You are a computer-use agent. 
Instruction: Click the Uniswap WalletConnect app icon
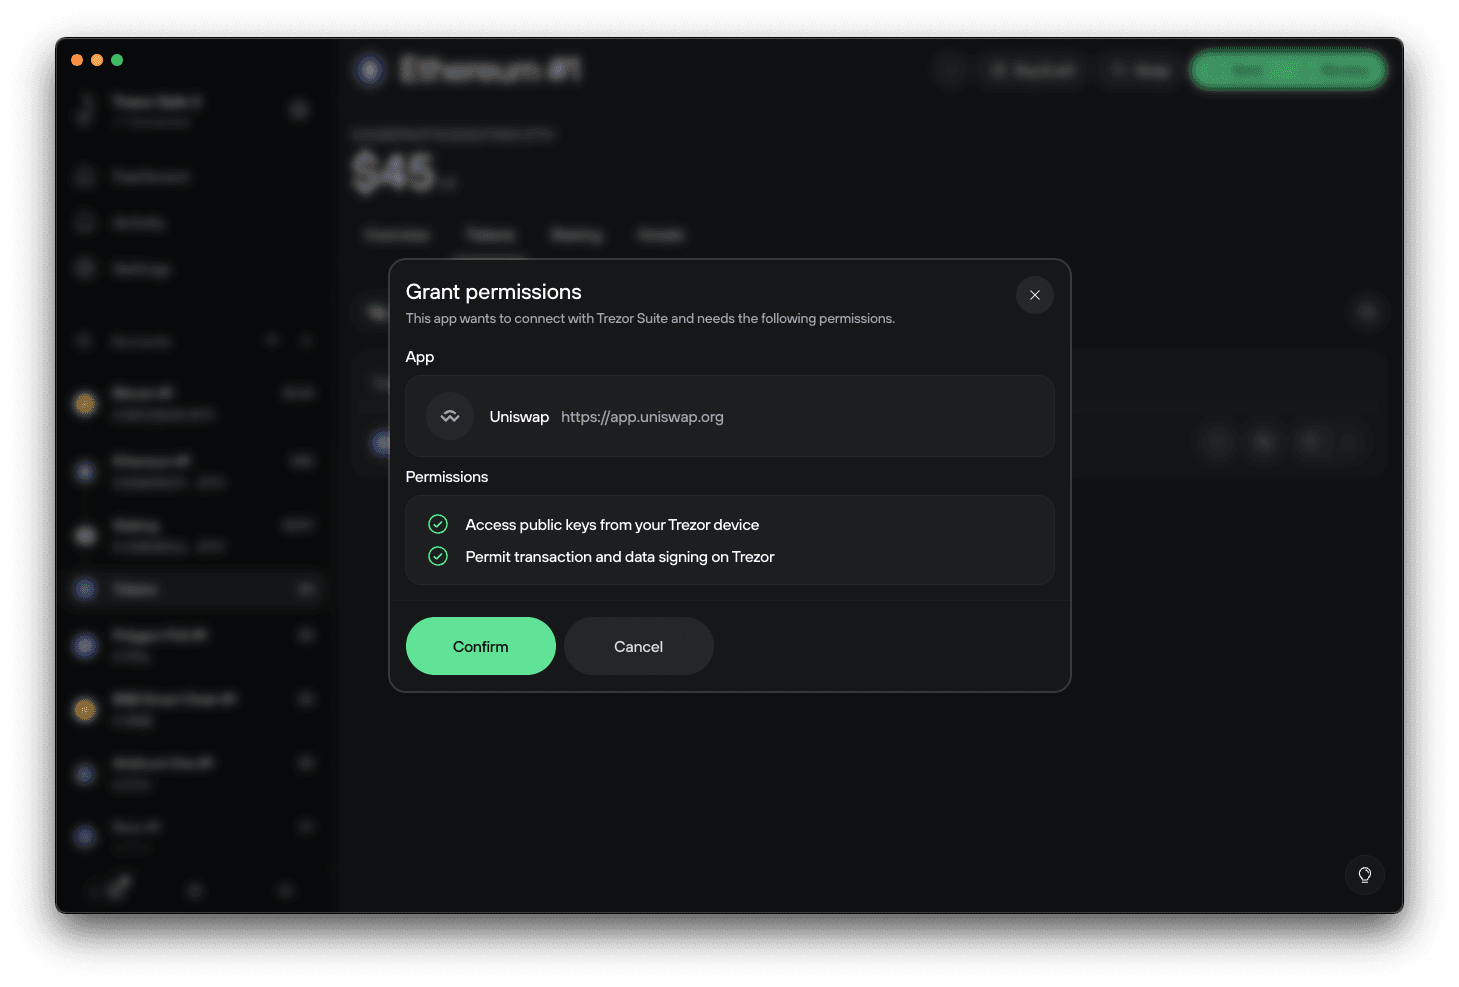(x=450, y=416)
